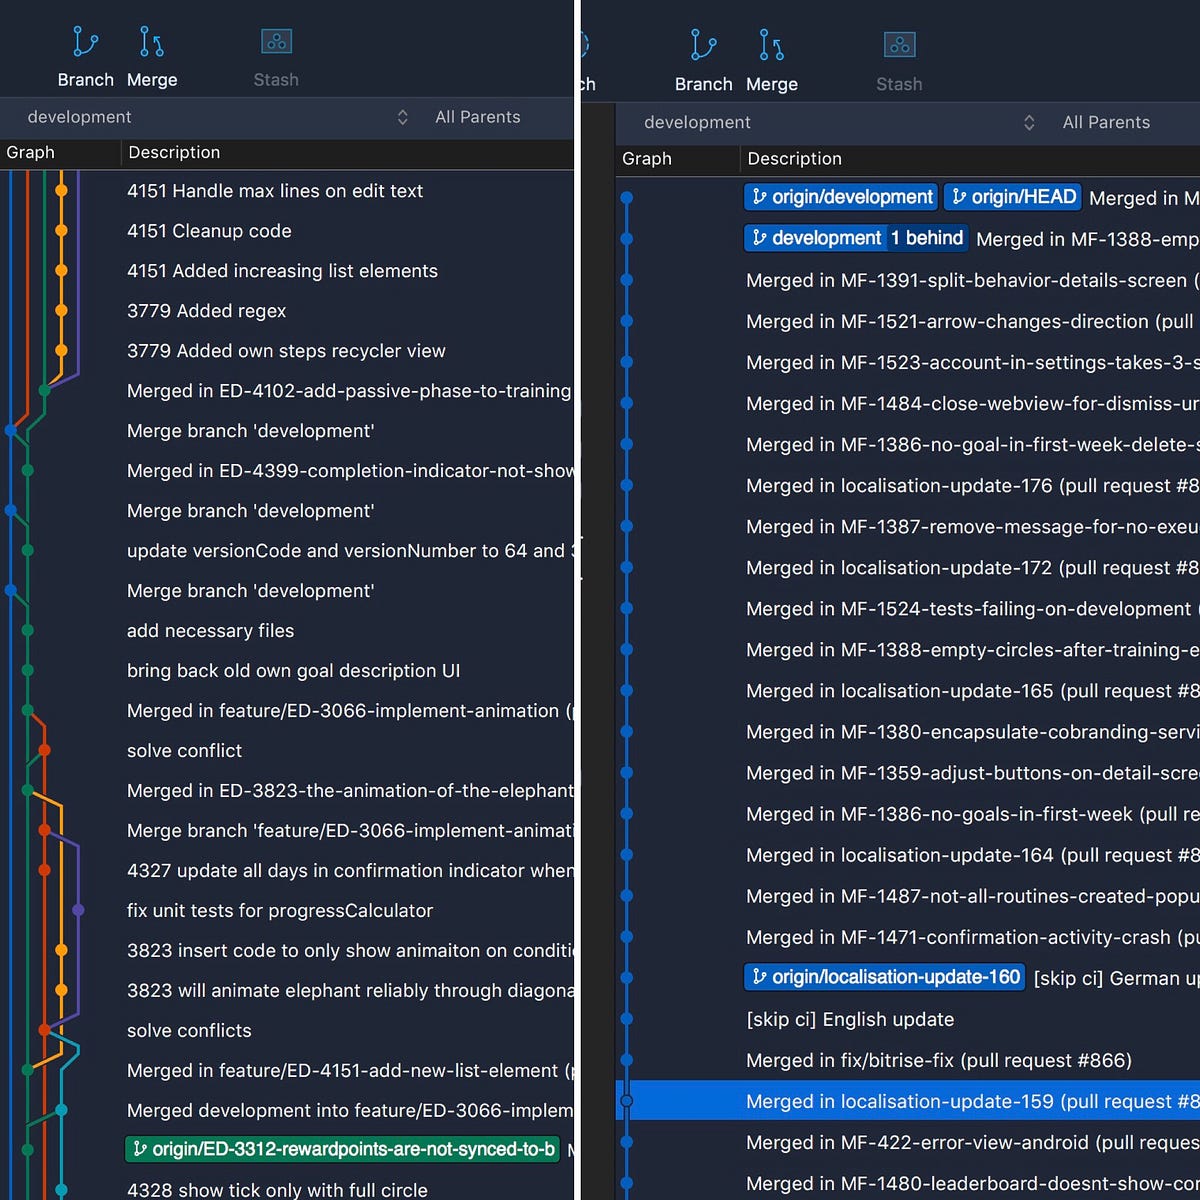Click the Description column header

click(x=174, y=152)
